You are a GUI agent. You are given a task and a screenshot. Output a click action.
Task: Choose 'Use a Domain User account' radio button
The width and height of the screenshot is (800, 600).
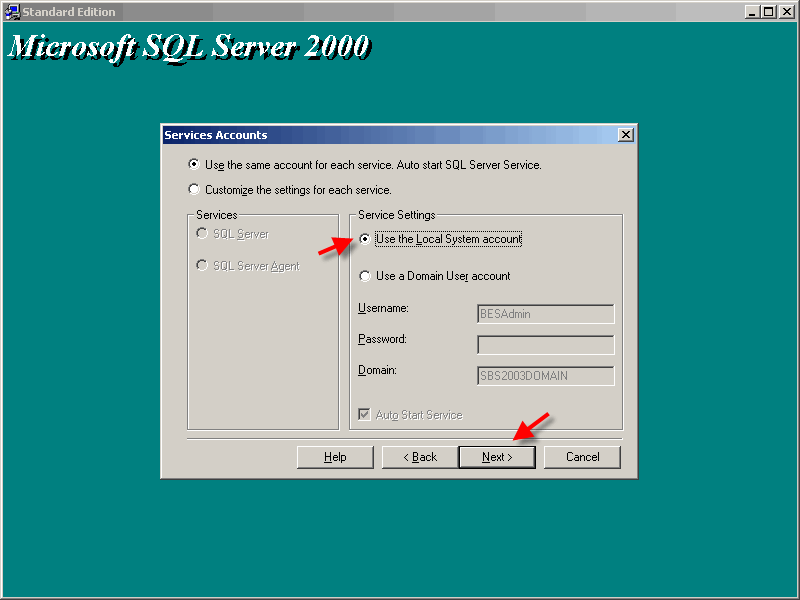point(365,276)
